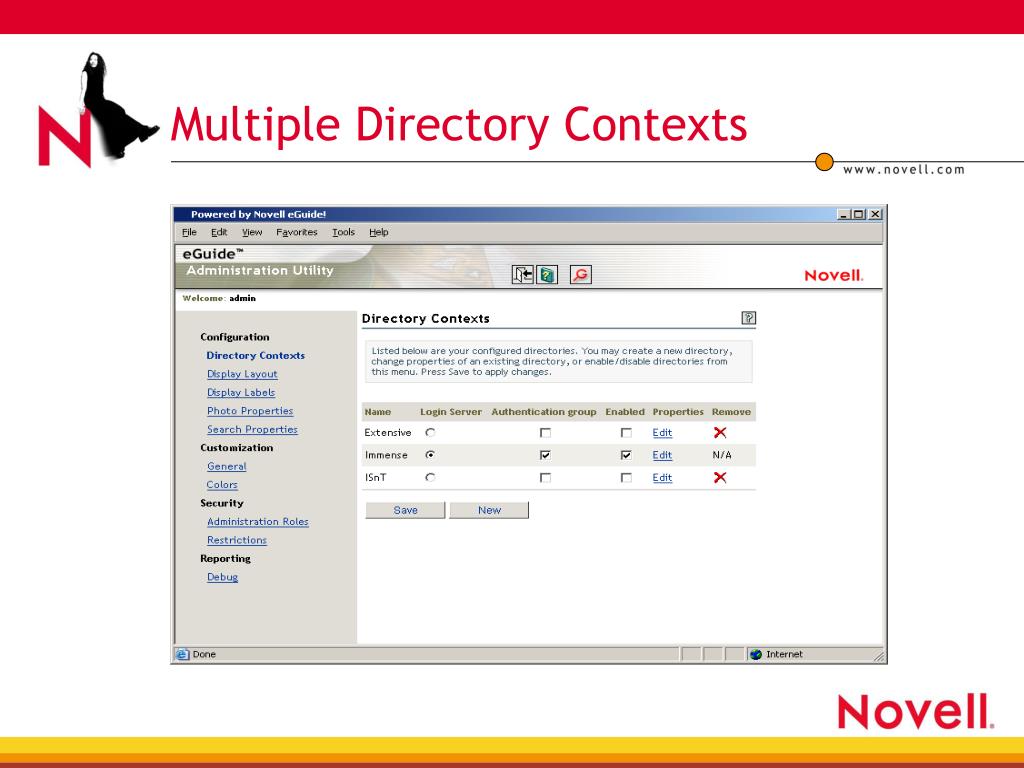Open Search Properties link
This screenshot has width=1024, height=768.
pyautogui.click(x=252, y=429)
